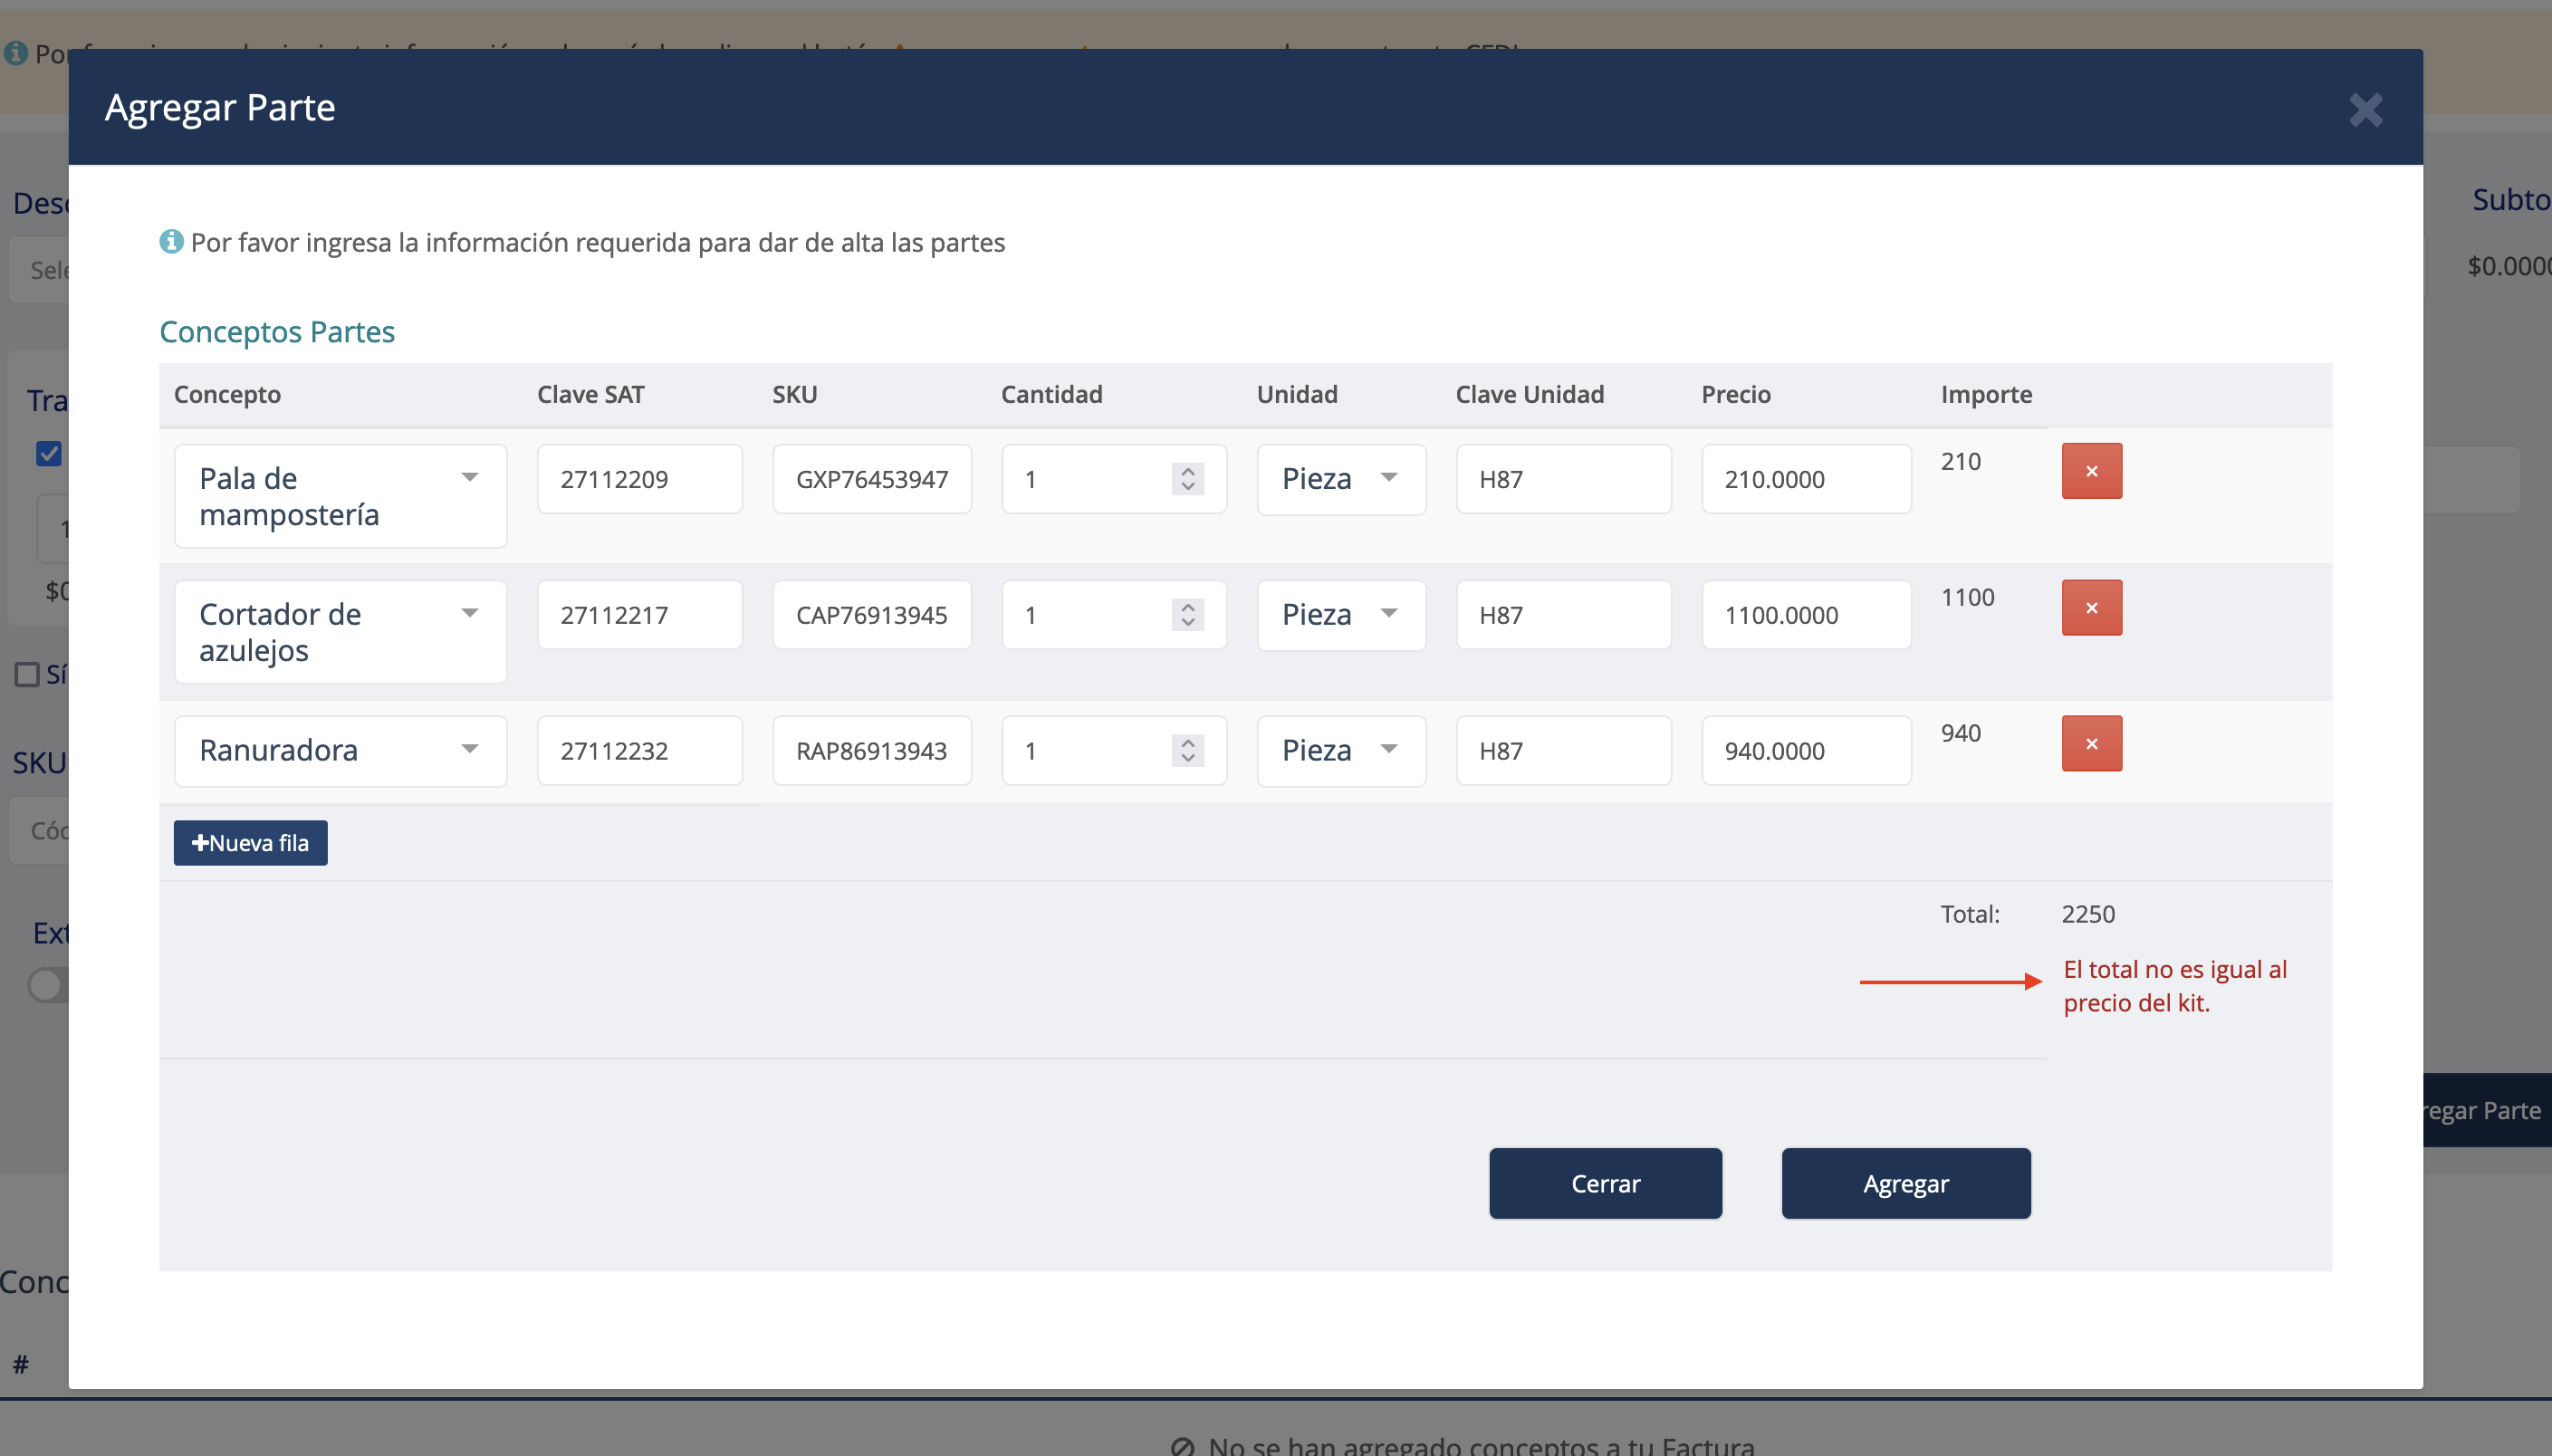2552x1456 pixels.
Task: Edit Clave SAT field 27112232
Action: 640,750
